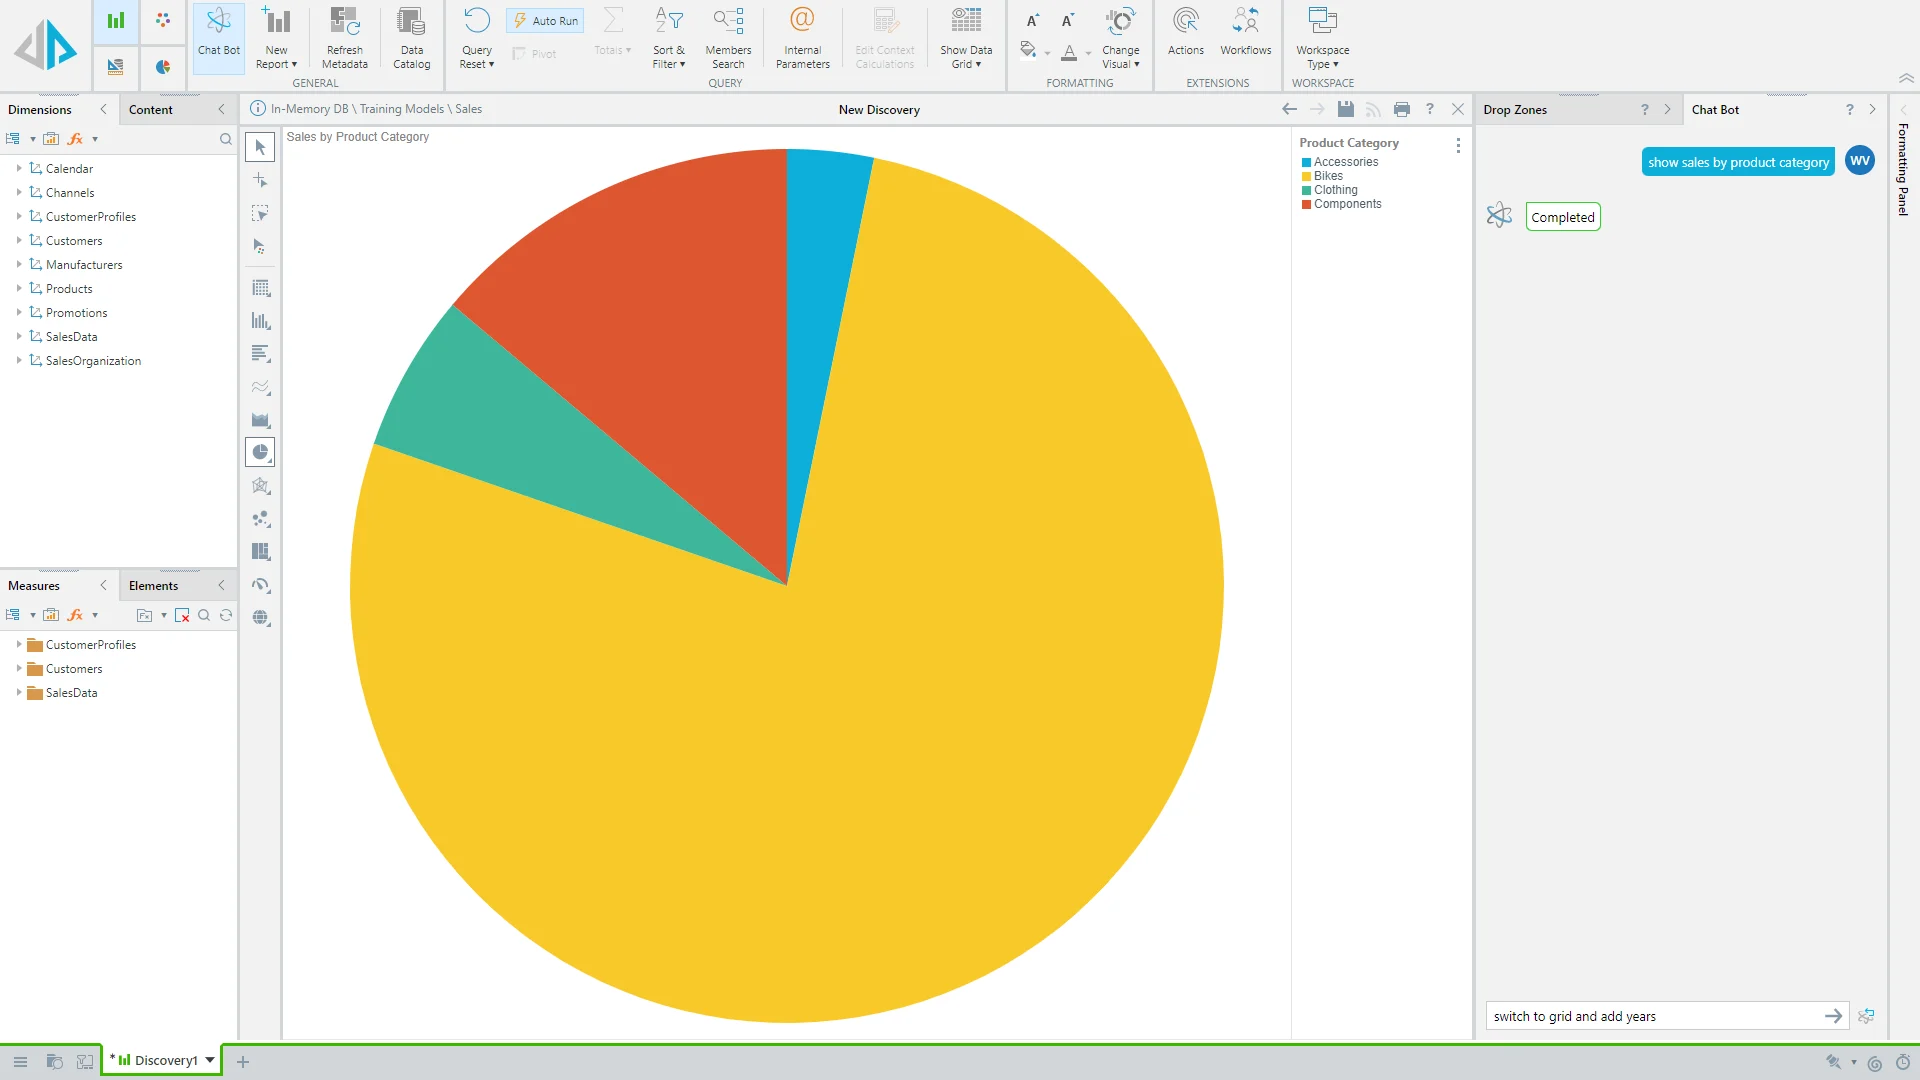
Task: Toggle the Auto Run button
Action: tap(546, 20)
